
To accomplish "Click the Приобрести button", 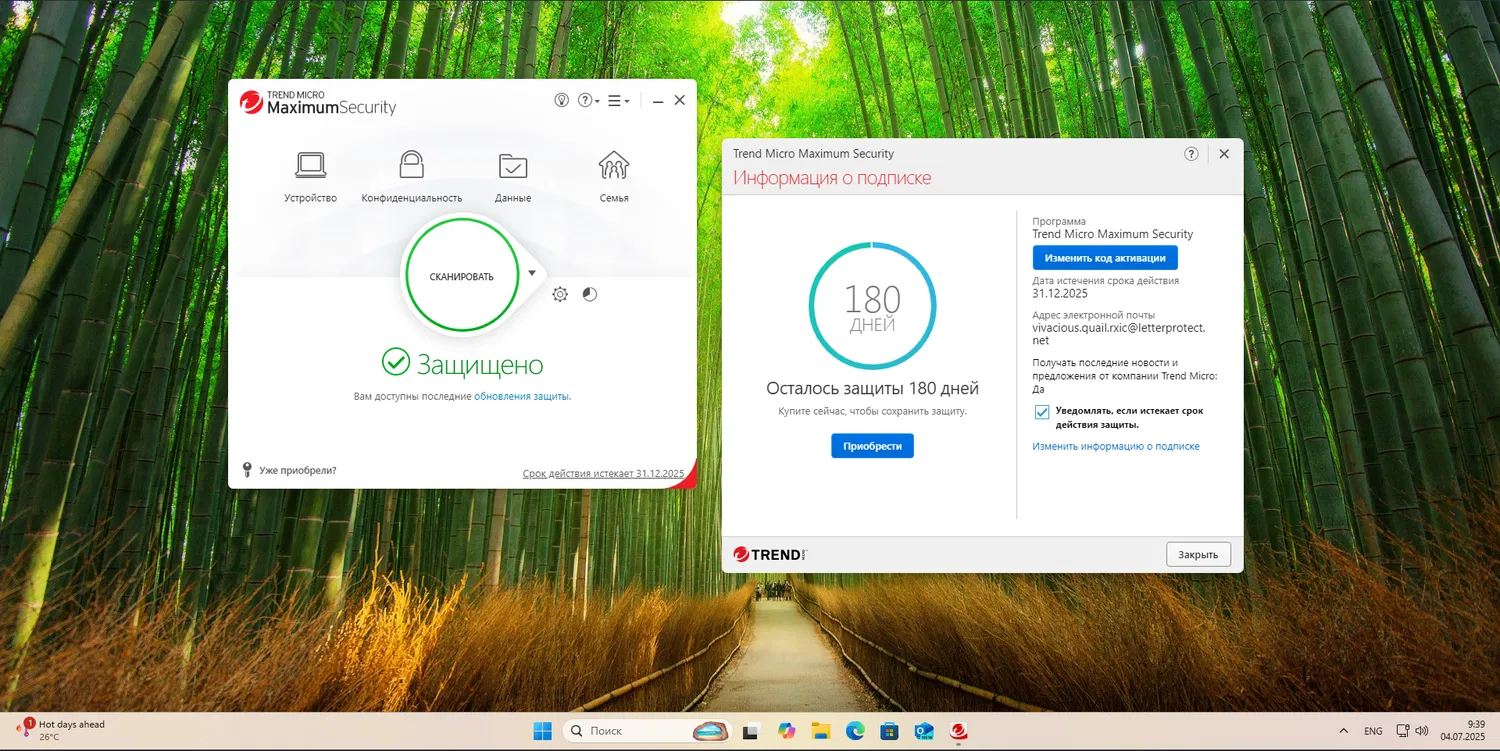I will point(871,445).
